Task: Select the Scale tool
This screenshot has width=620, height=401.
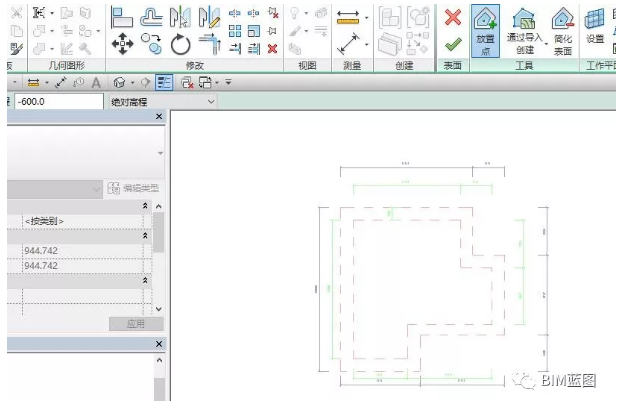Action: click(254, 31)
